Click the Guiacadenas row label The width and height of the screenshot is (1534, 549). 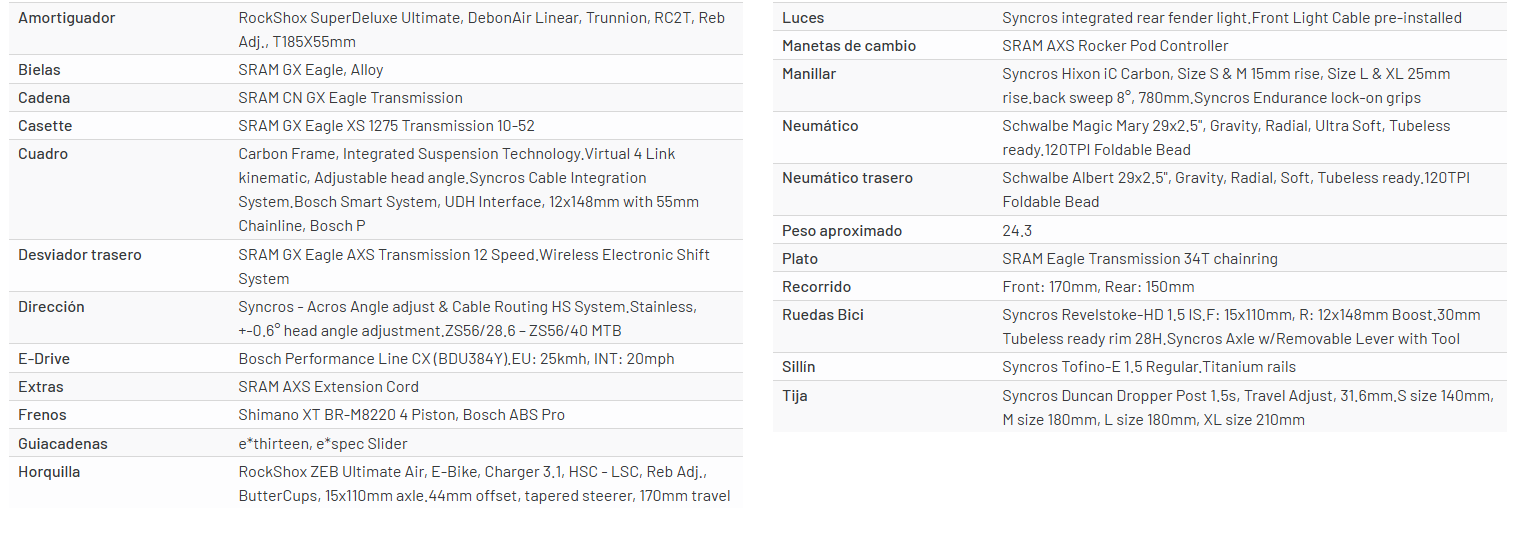click(x=63, y=444)
